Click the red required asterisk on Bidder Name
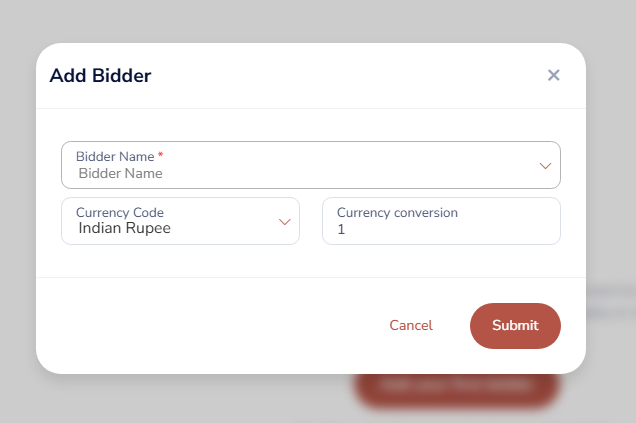This screenshot has width=636, height=423. 161,156
